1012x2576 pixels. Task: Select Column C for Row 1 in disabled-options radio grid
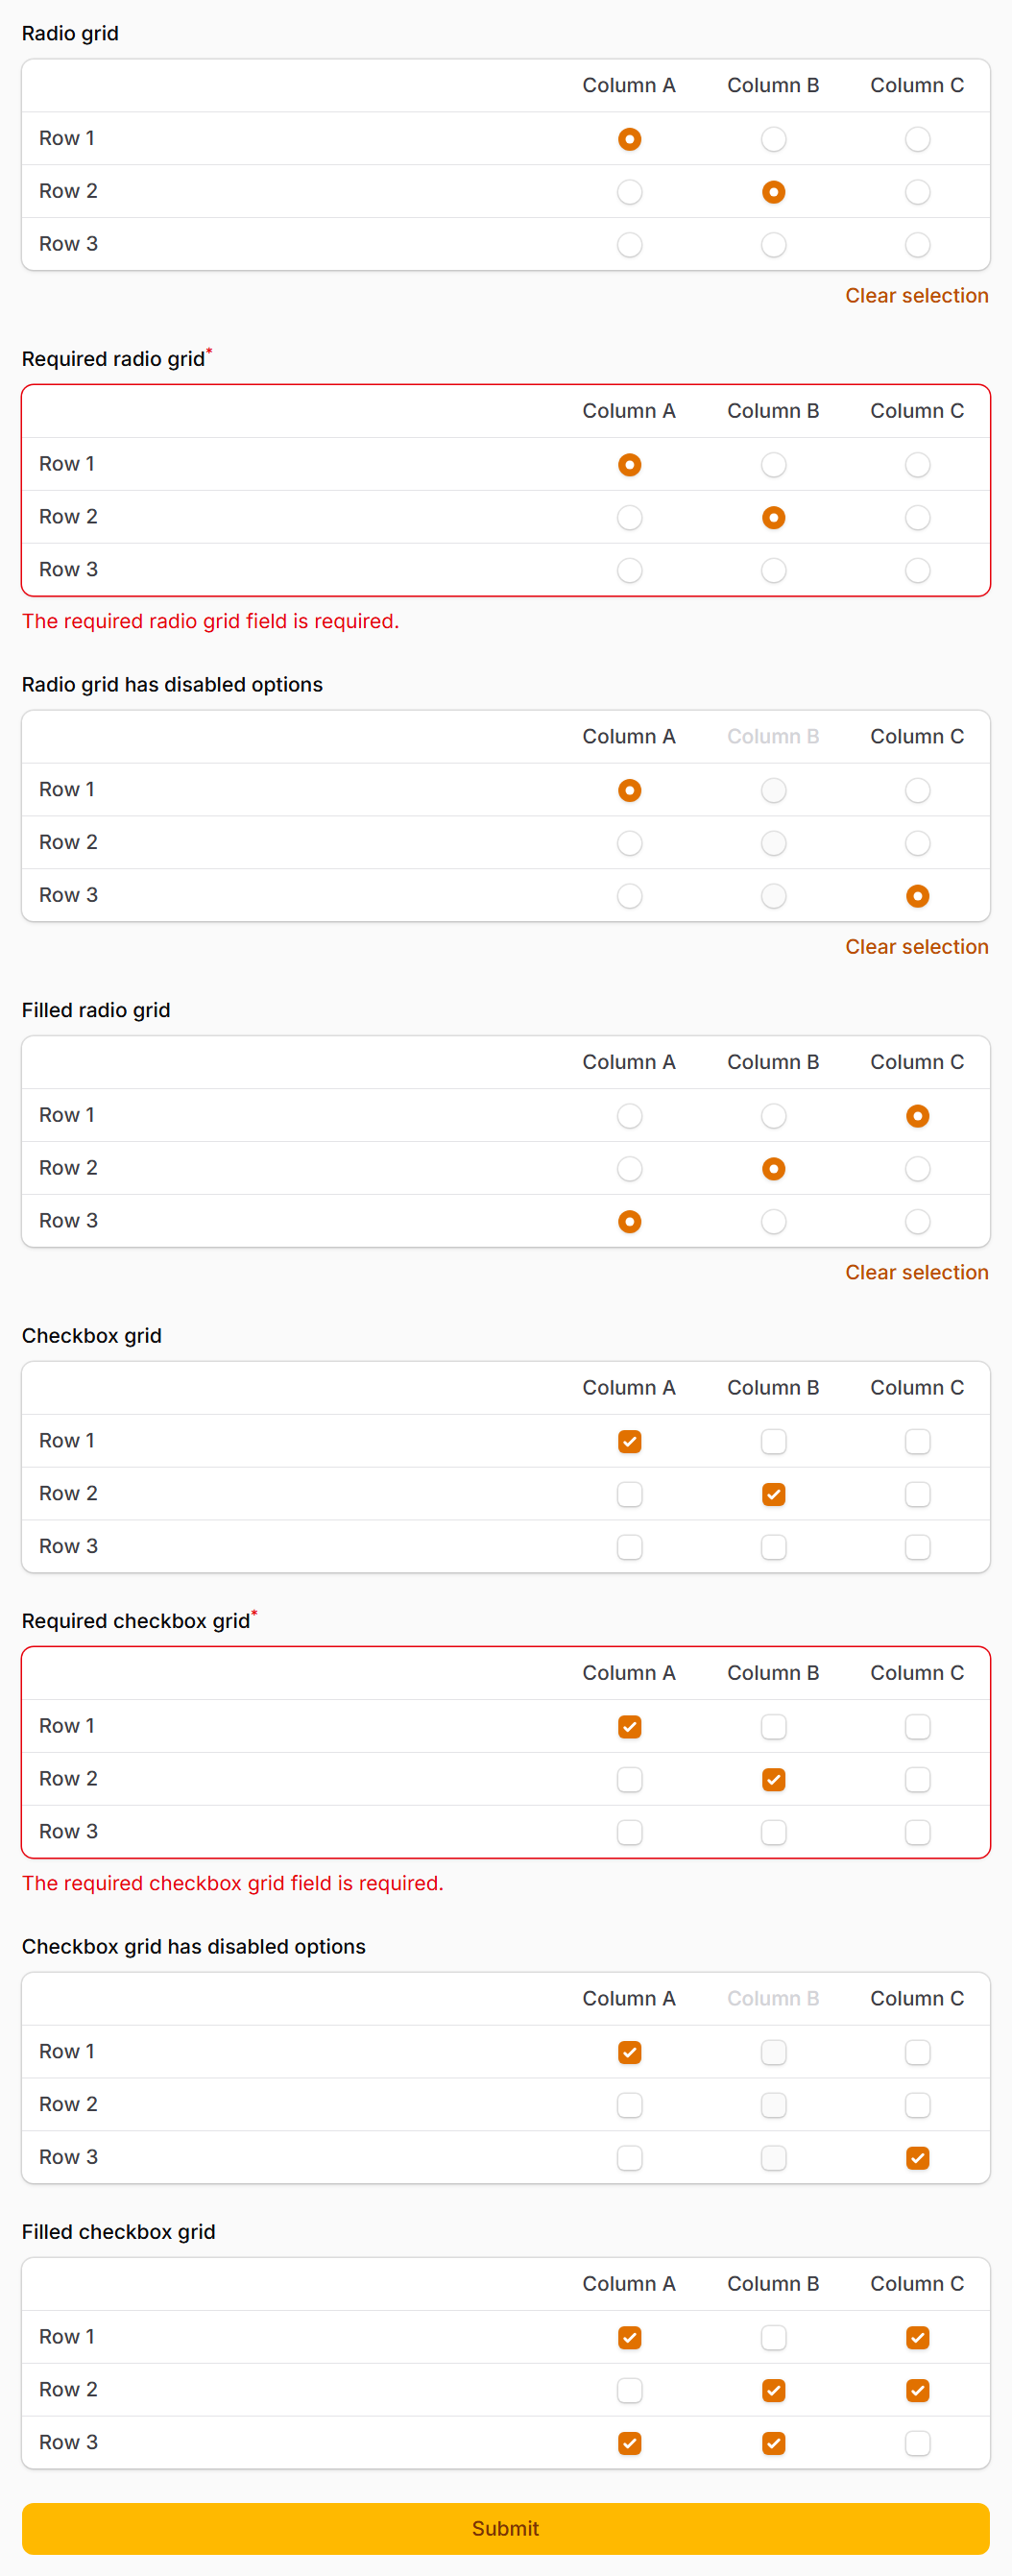tap(917, 790)
